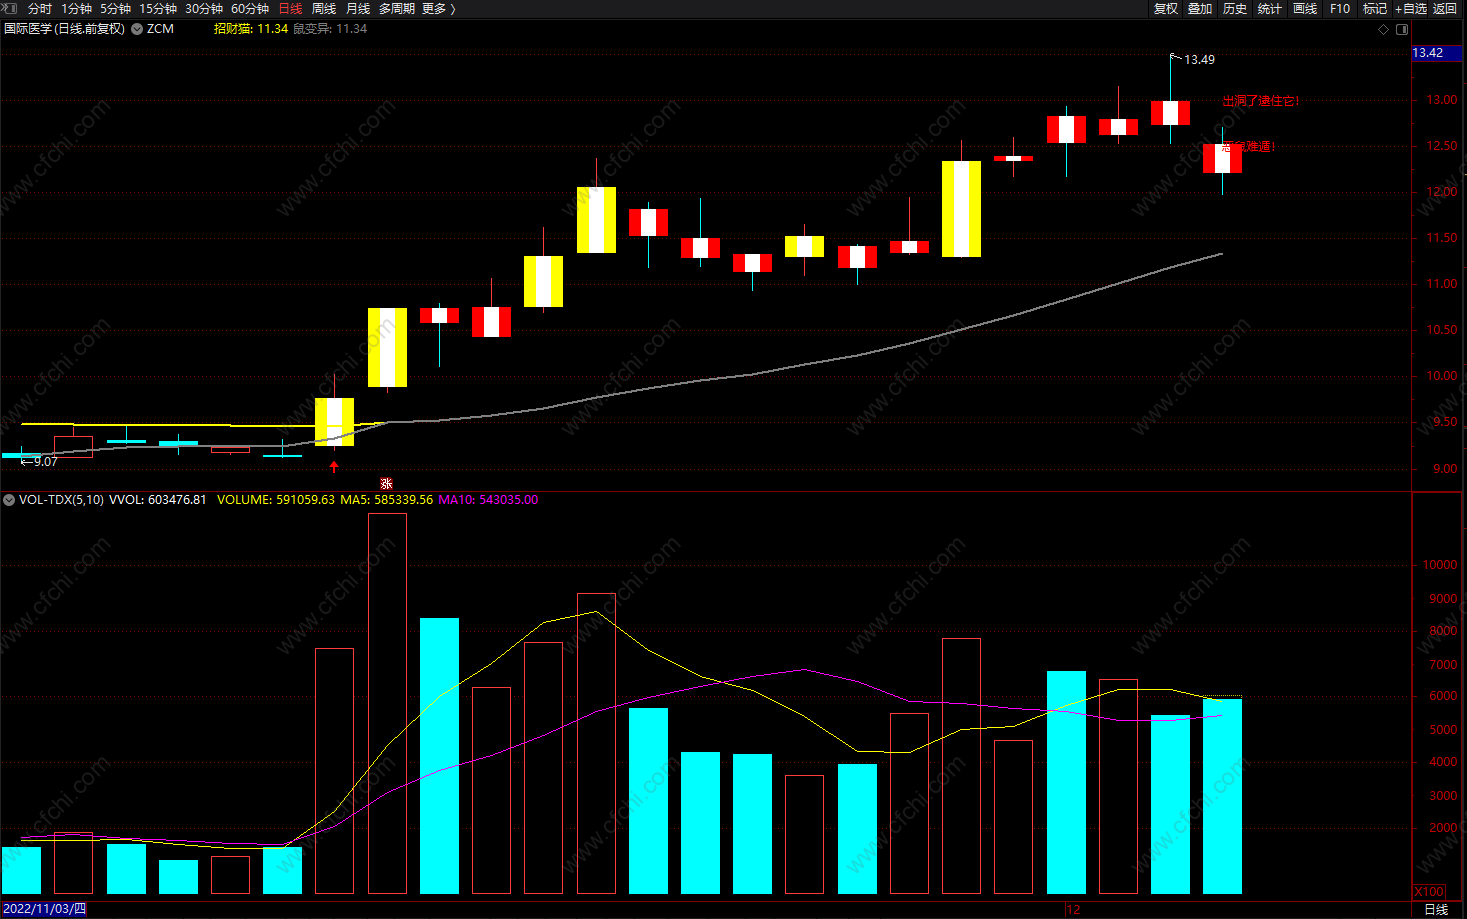Click the red 涨 marker icon below the chart

coord(386,484)
